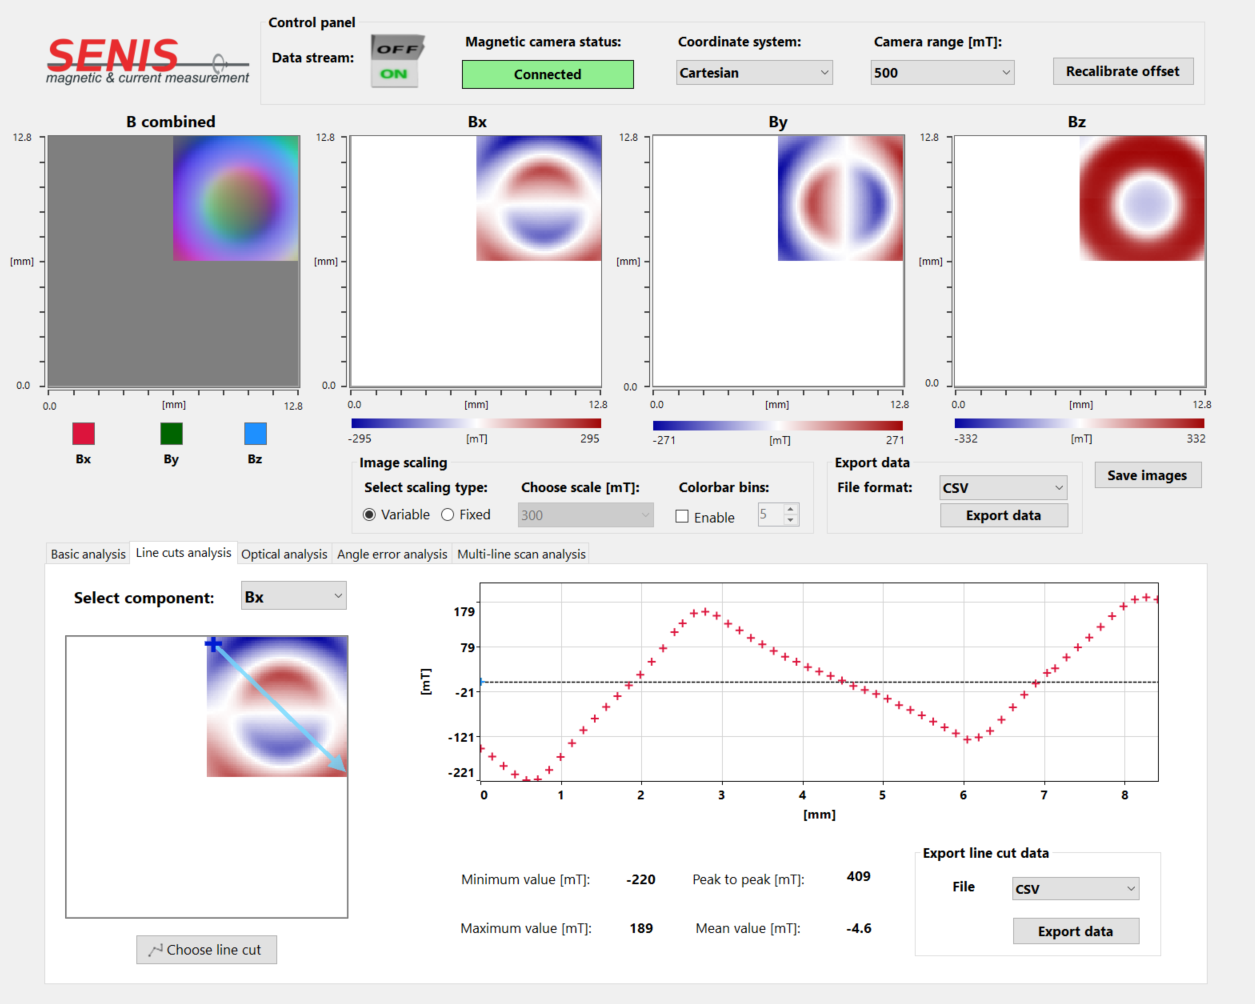Click the Choose line cut button
Viewport: 1255px width, 1004px height.
point(206,950)
